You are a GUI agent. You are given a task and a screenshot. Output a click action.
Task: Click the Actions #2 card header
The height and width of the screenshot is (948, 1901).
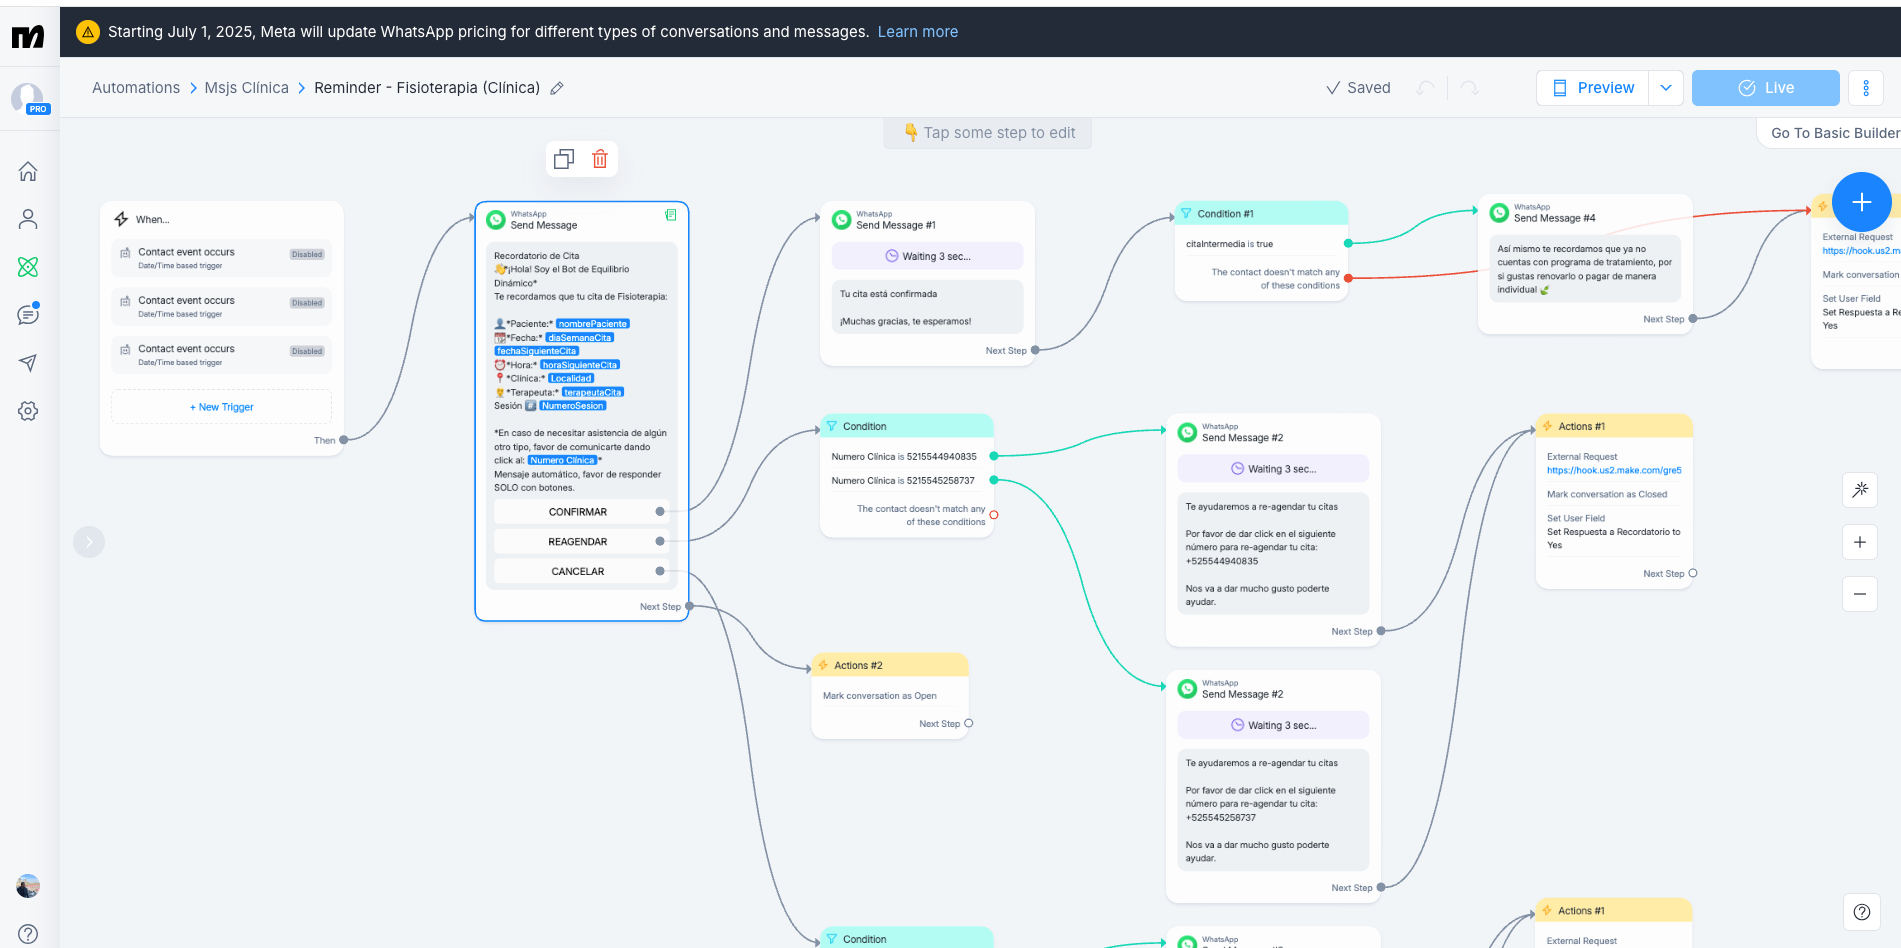point(890,665)
